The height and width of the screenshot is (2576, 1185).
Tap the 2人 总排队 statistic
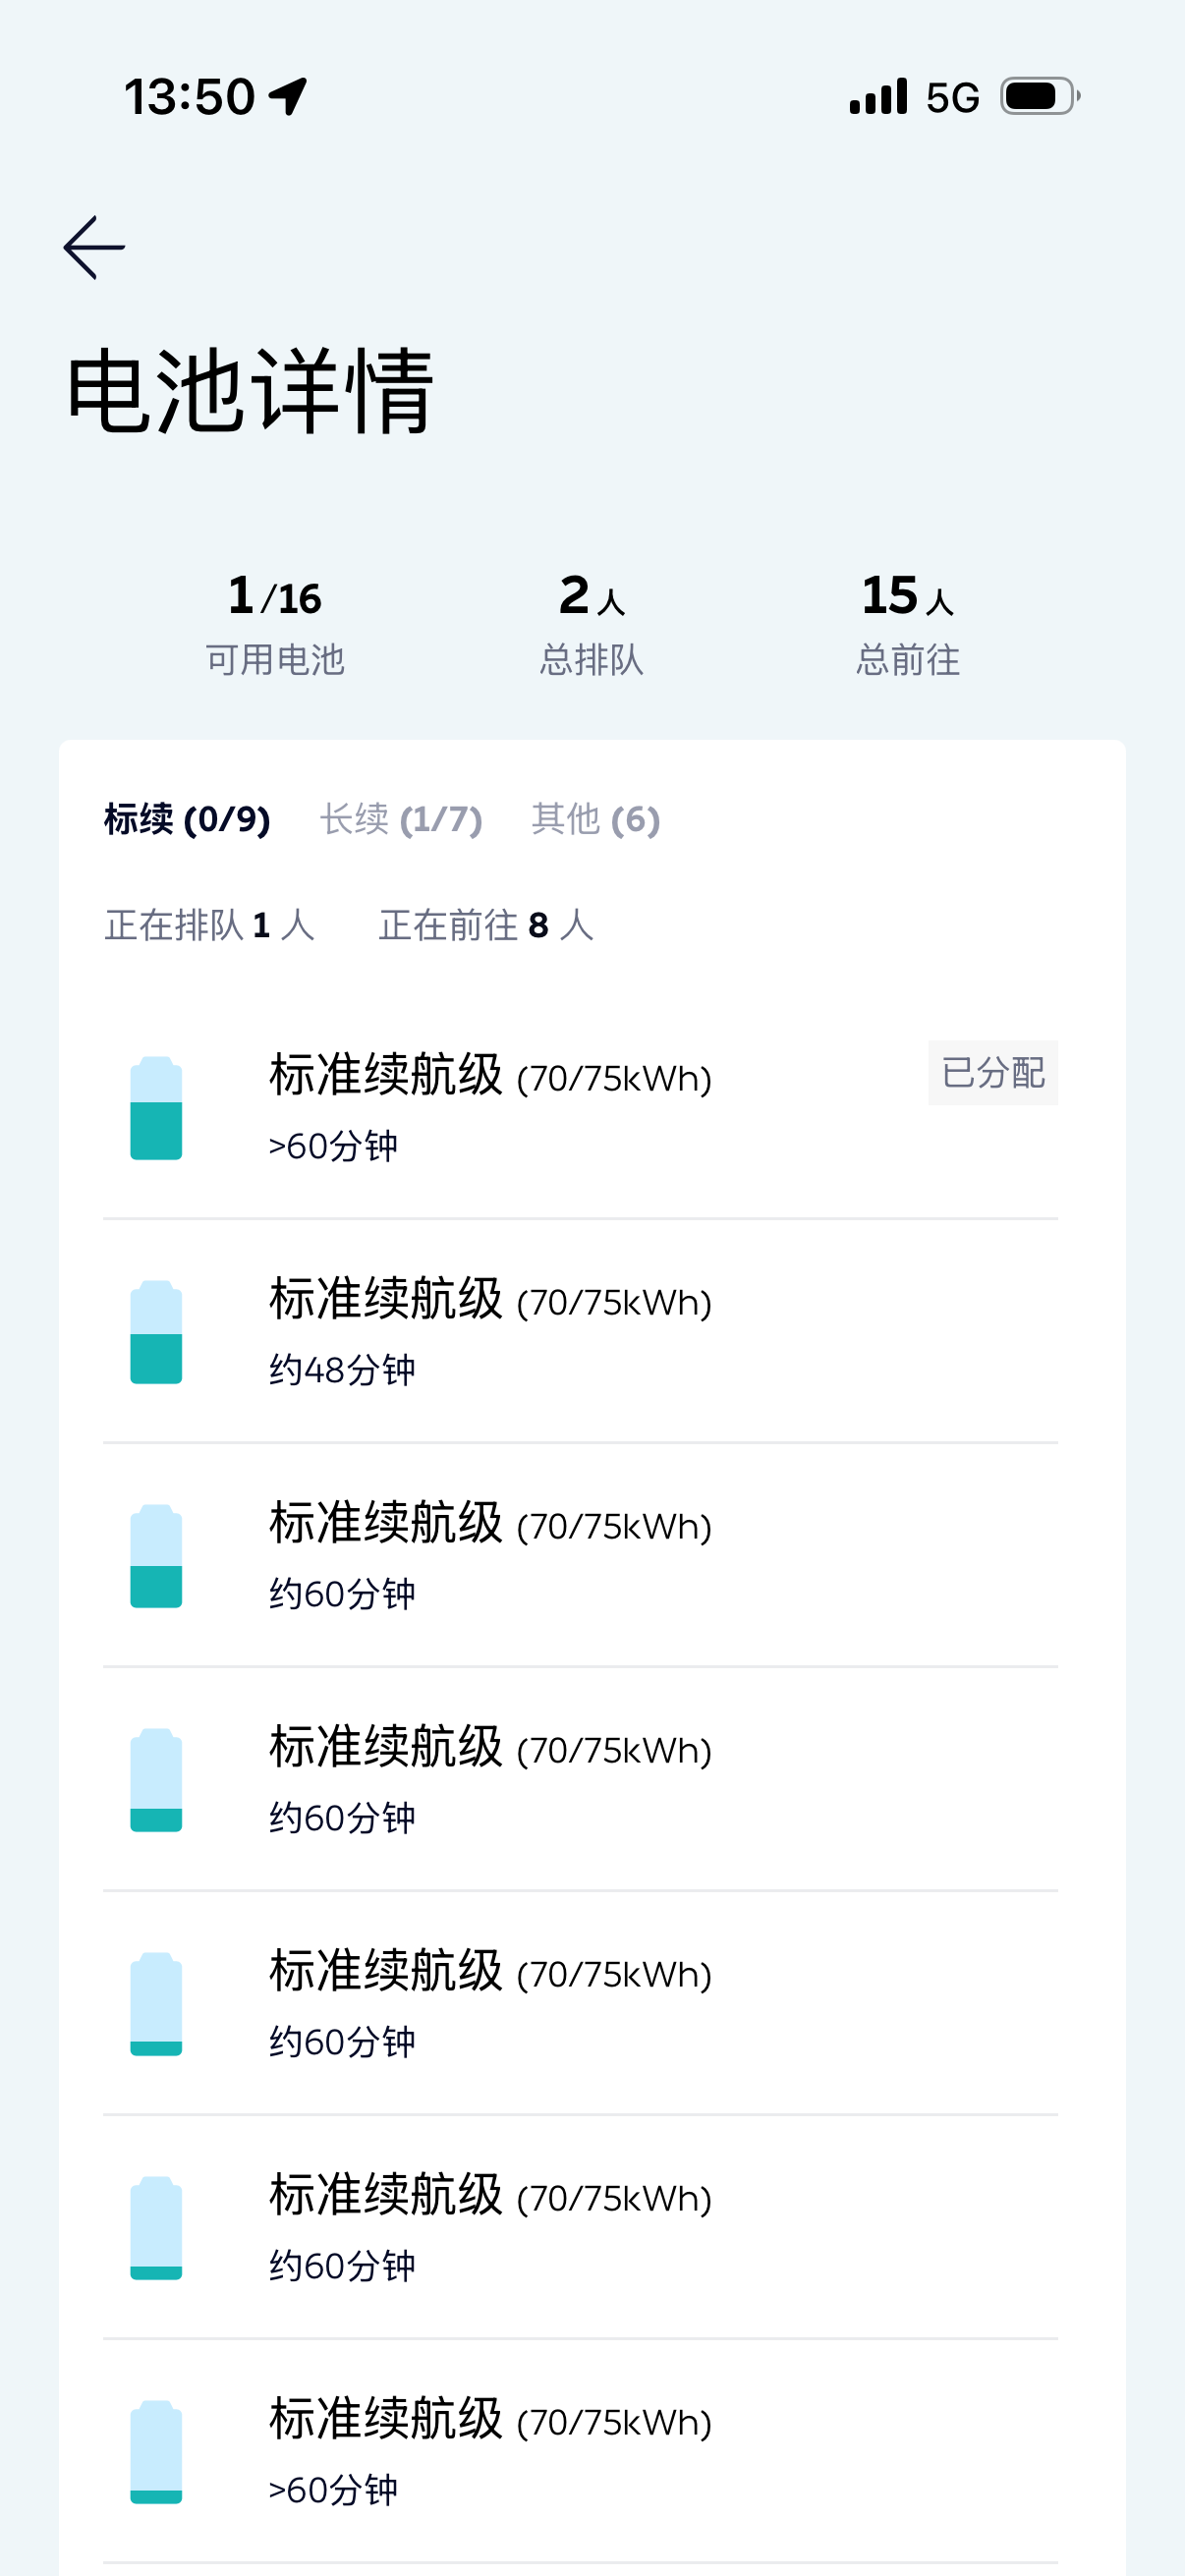coord(592,624)
